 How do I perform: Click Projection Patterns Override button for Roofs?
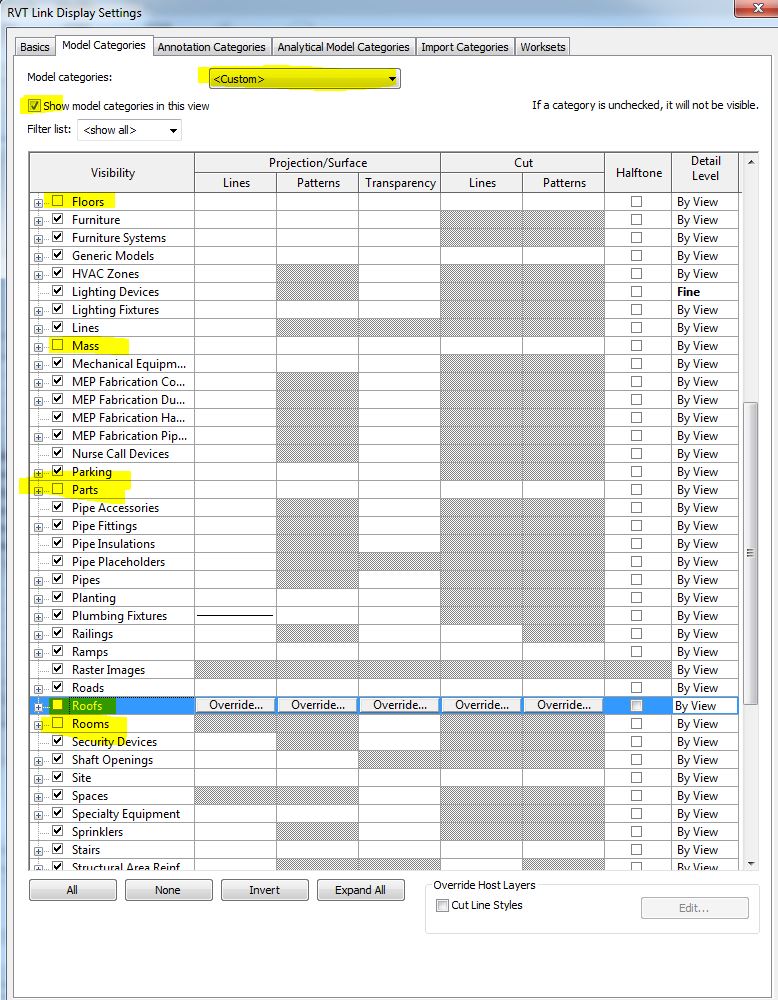[318, 705]
